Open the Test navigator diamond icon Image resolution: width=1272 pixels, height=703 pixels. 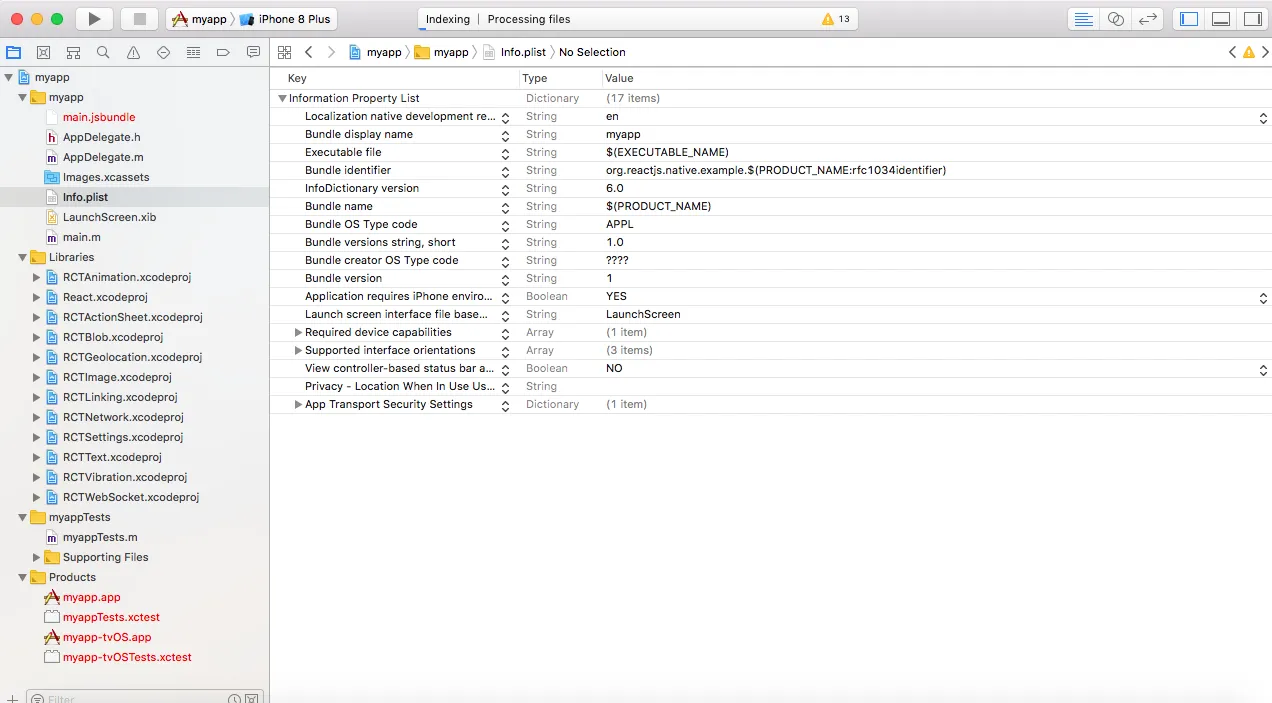pos(163,52)
